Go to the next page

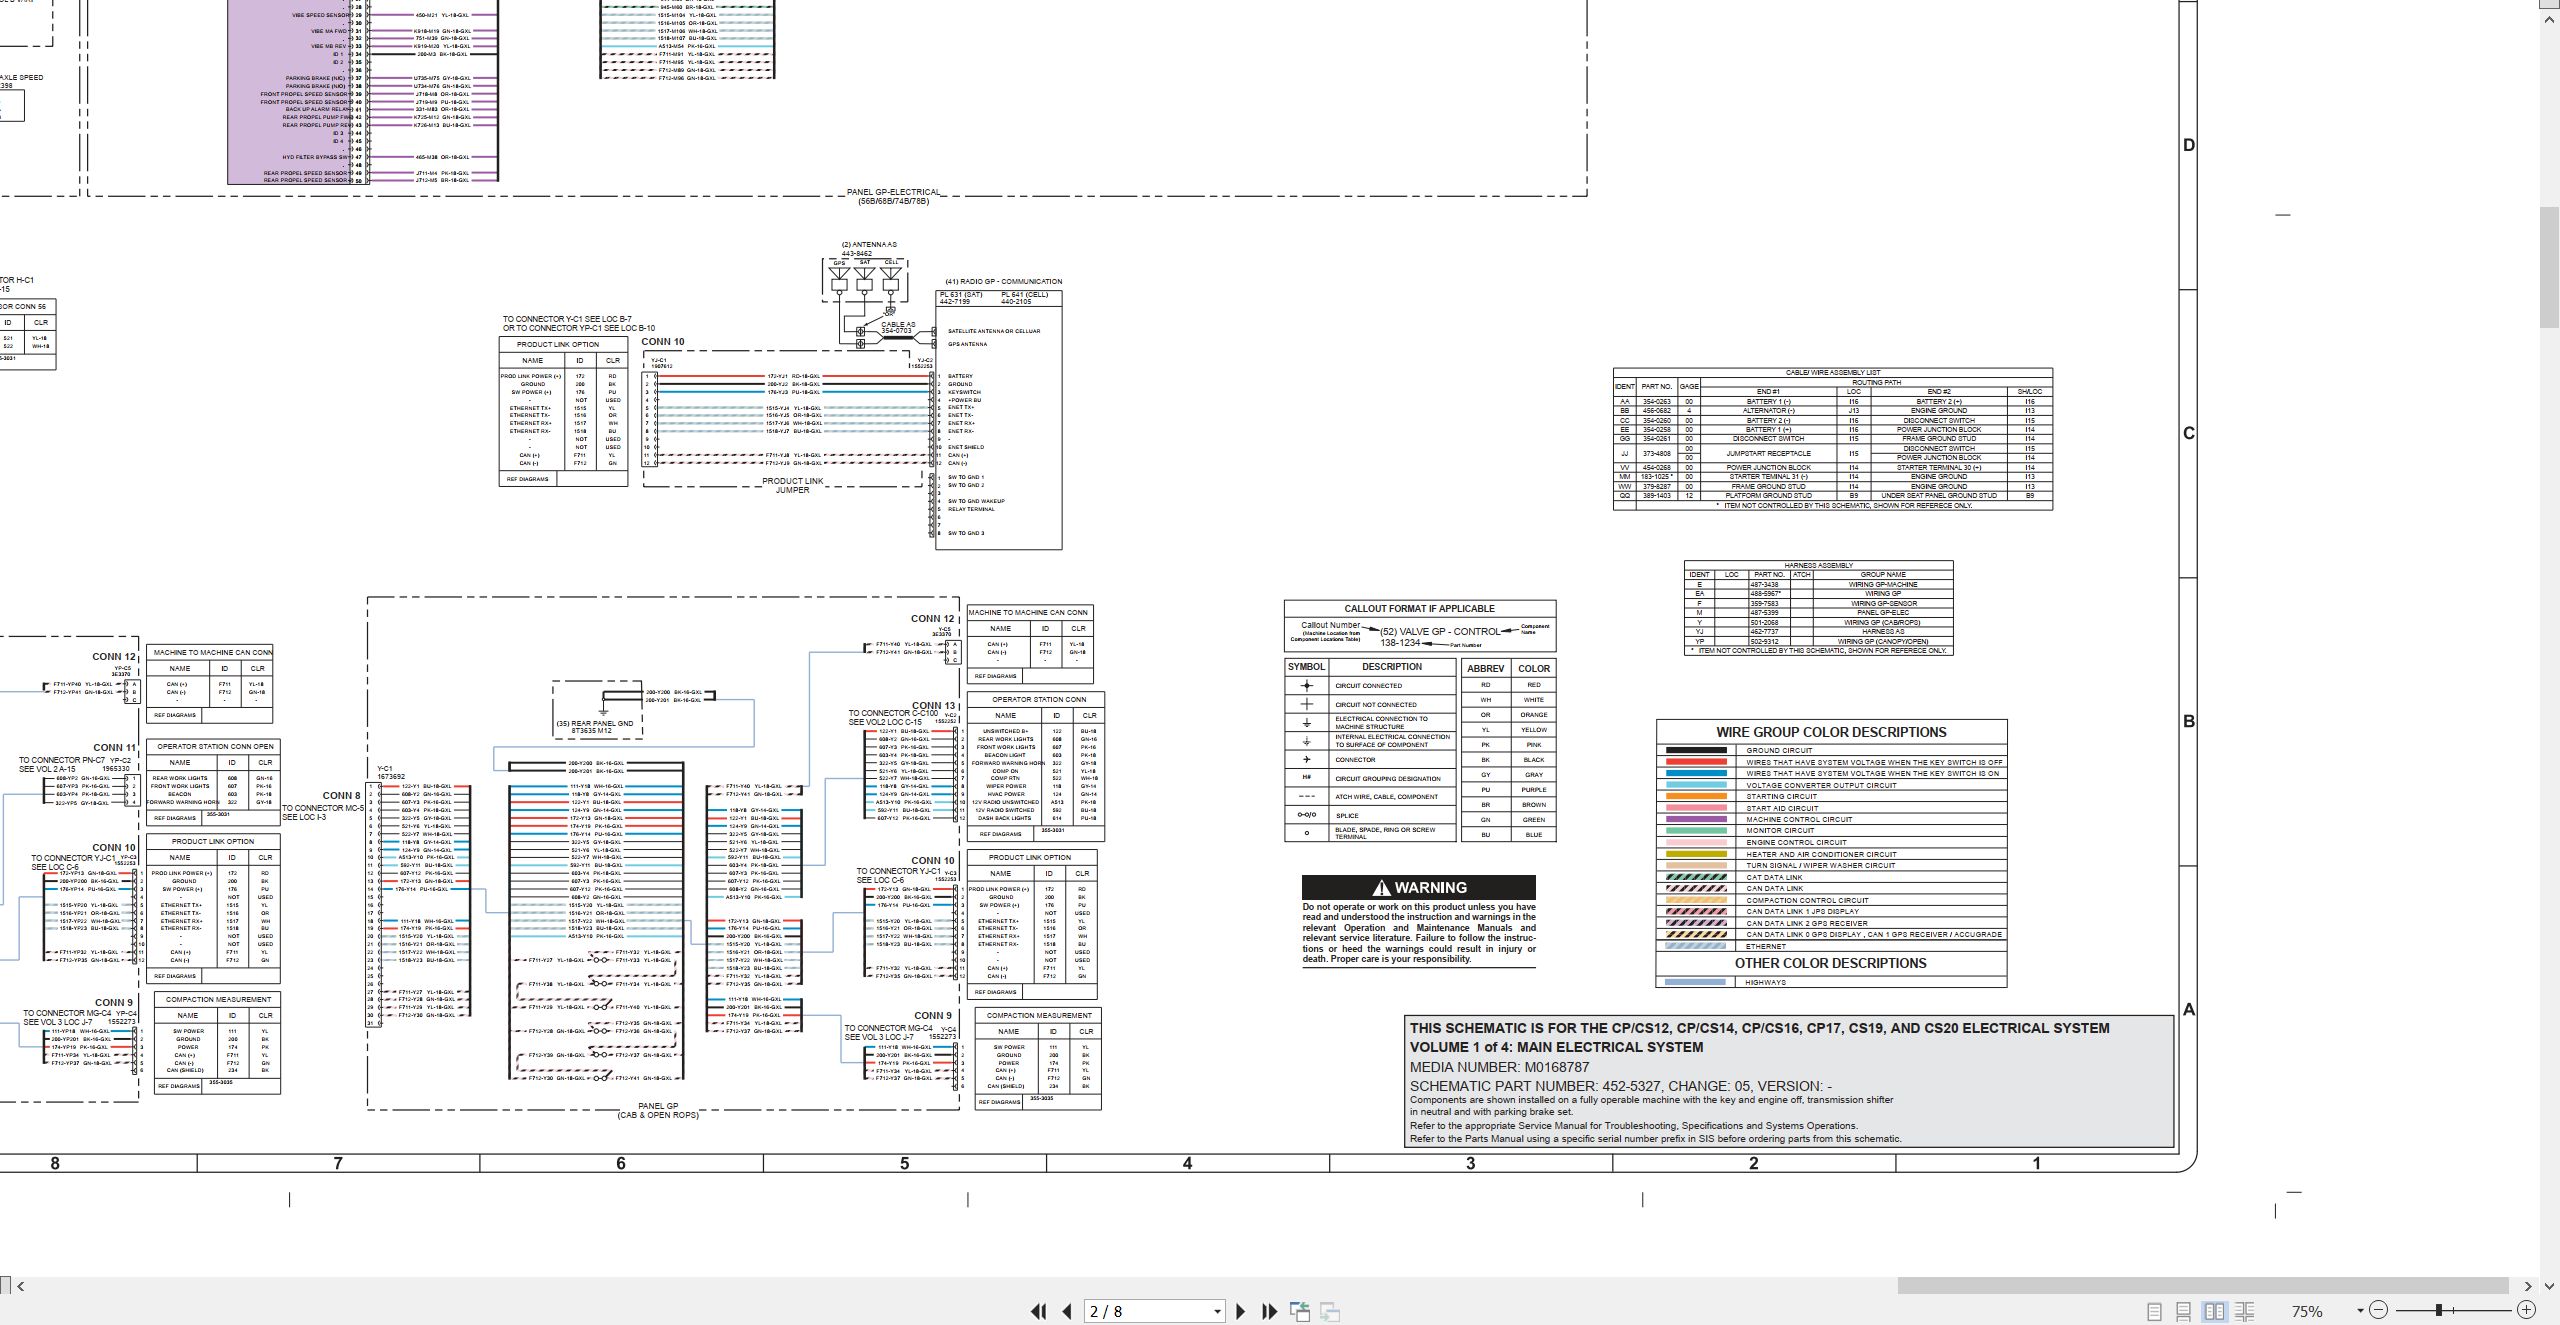pos(1241,1311)
